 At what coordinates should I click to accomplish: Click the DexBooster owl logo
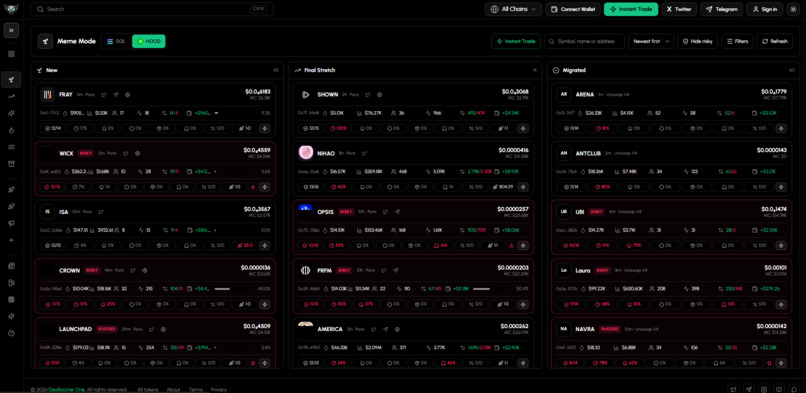coord(11,9)
